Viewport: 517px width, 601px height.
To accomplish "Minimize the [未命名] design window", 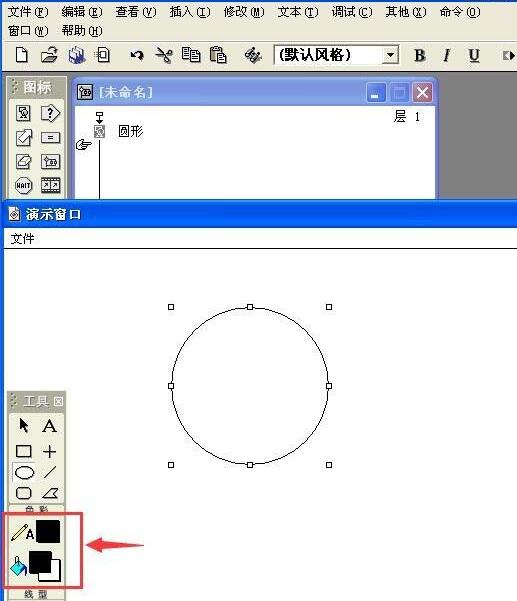I will (x=376, y=92).
